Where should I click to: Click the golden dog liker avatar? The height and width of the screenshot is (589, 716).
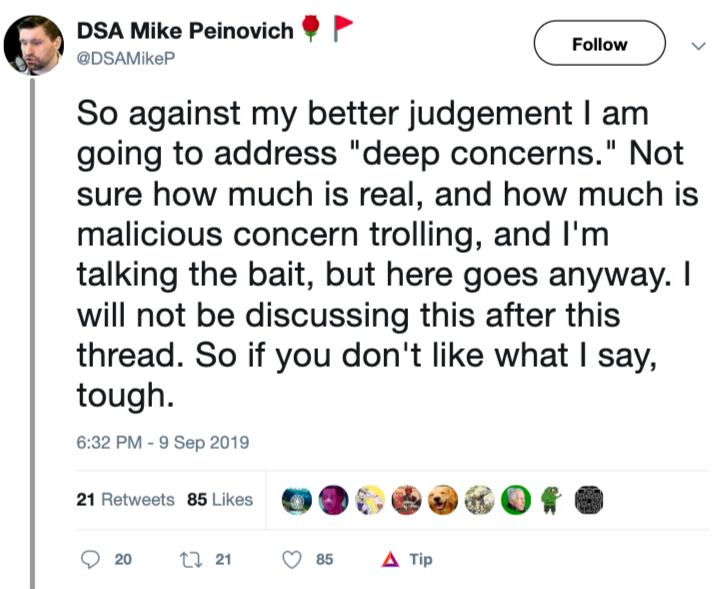(443, 500)
